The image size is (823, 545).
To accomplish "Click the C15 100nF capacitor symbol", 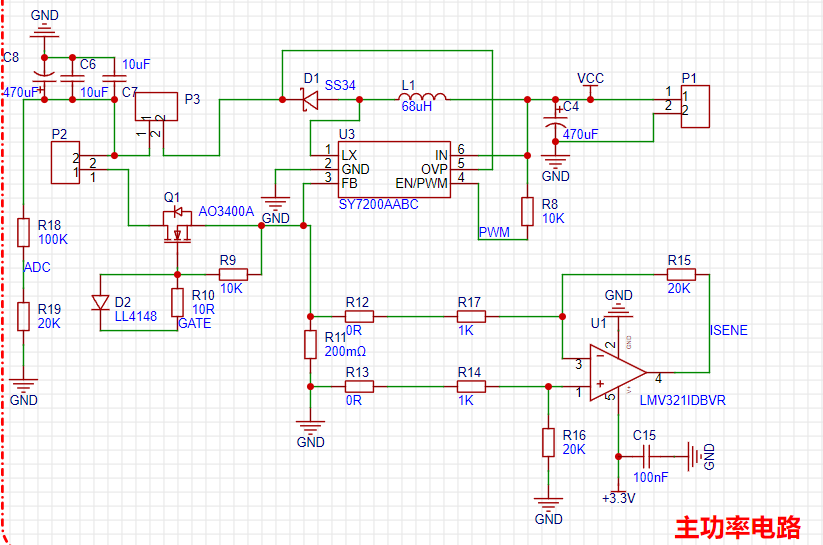I will coord(647,457).
